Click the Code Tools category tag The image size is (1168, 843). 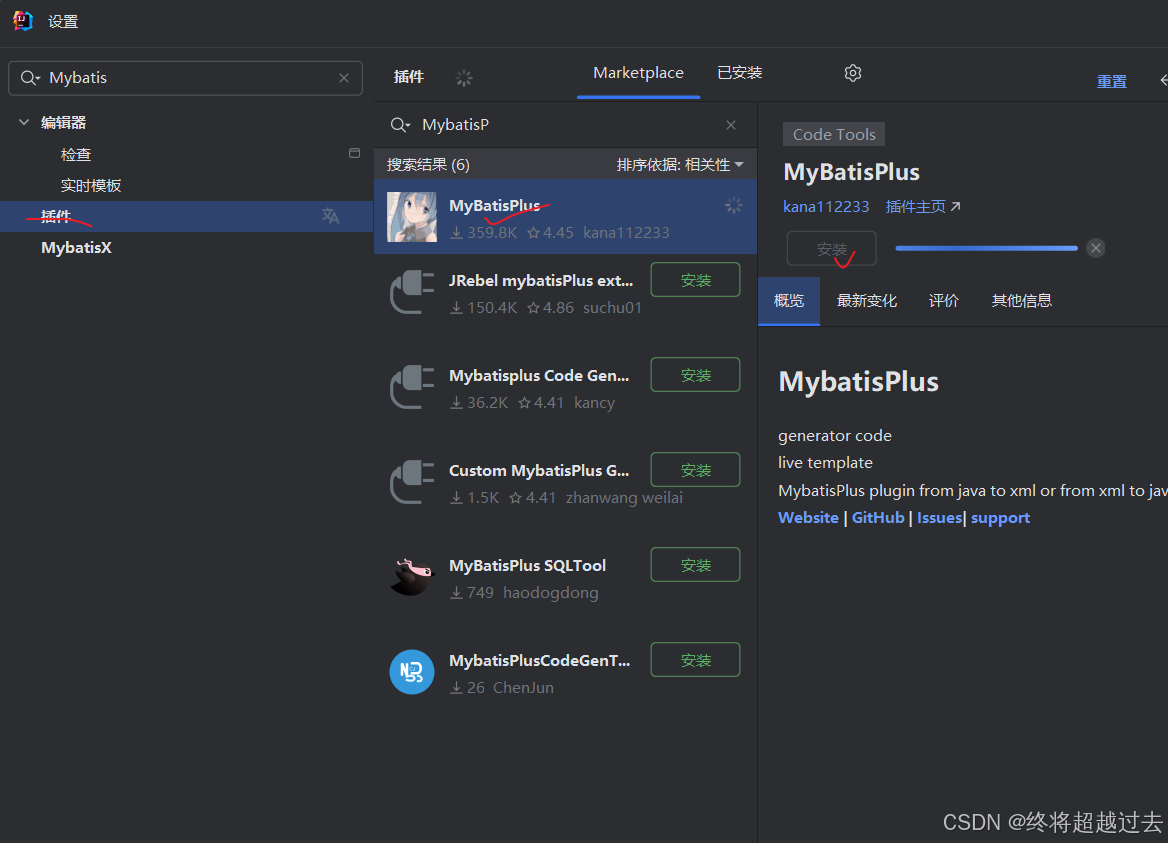(x=834, y=134)
